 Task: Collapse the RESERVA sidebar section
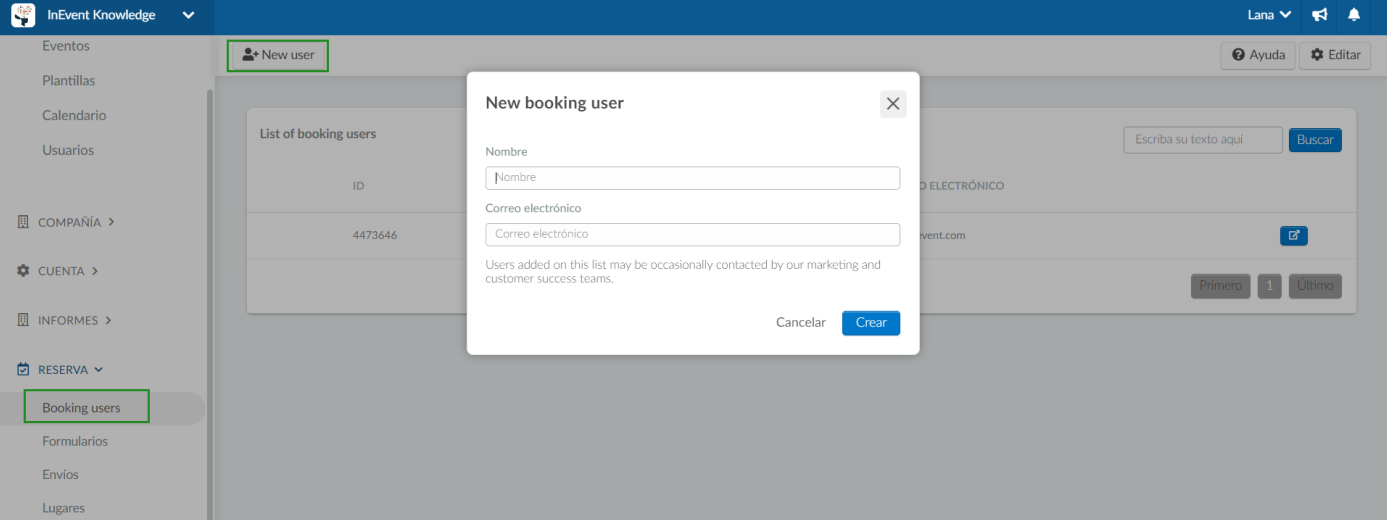[60, 370]
